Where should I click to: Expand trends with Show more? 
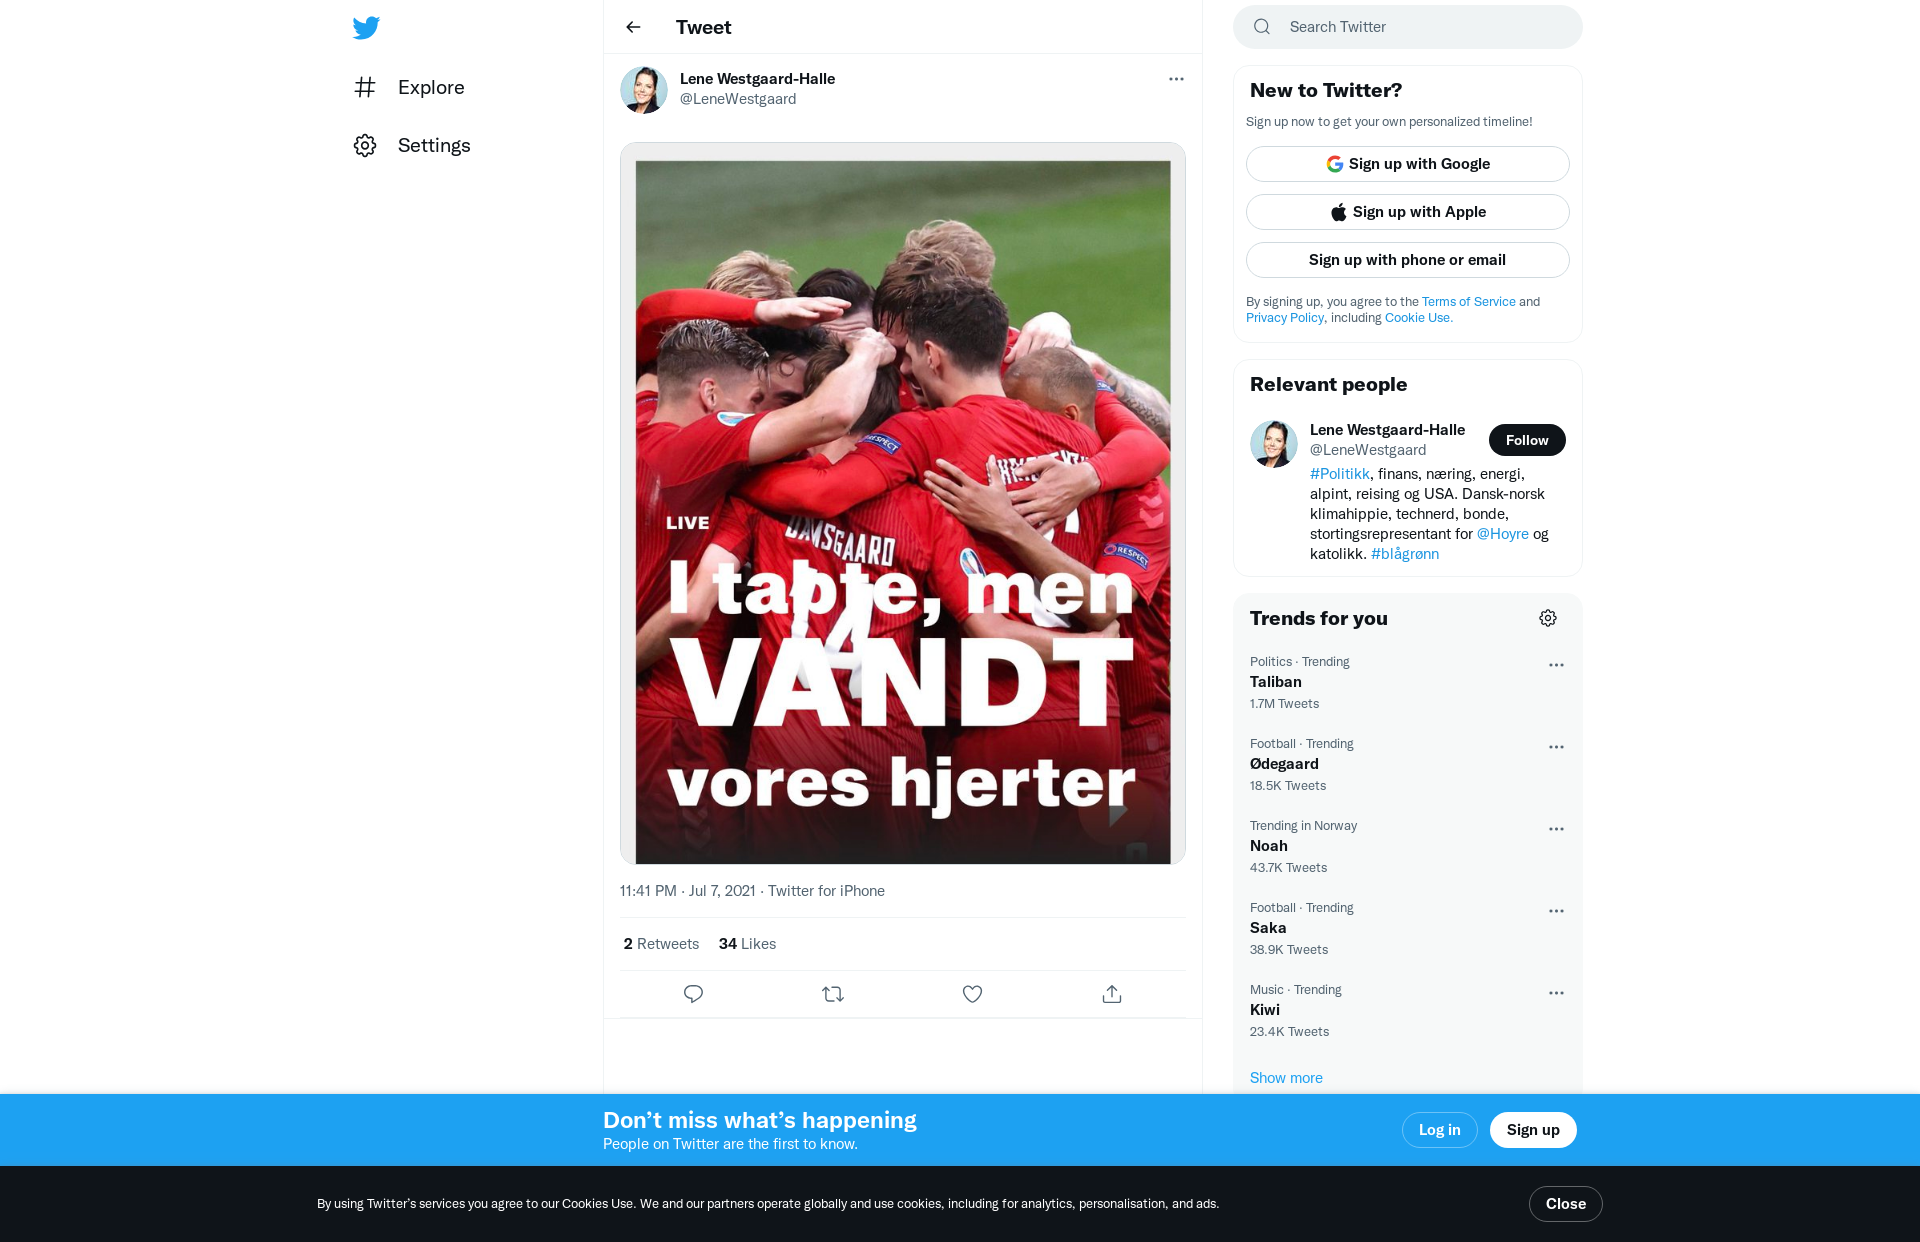(x=1286, y=1078)
